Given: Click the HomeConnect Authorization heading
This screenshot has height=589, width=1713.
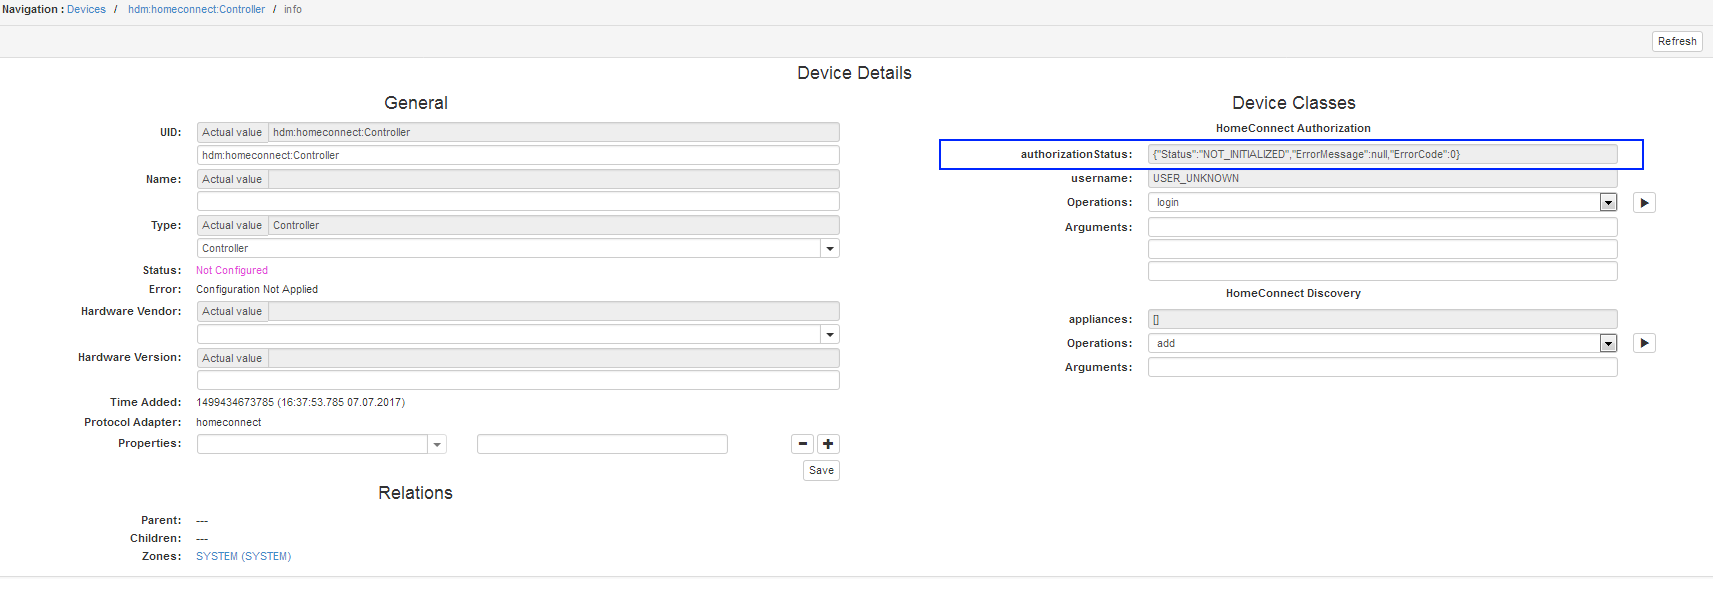Looking at the screenshot, I should 1293,128.
